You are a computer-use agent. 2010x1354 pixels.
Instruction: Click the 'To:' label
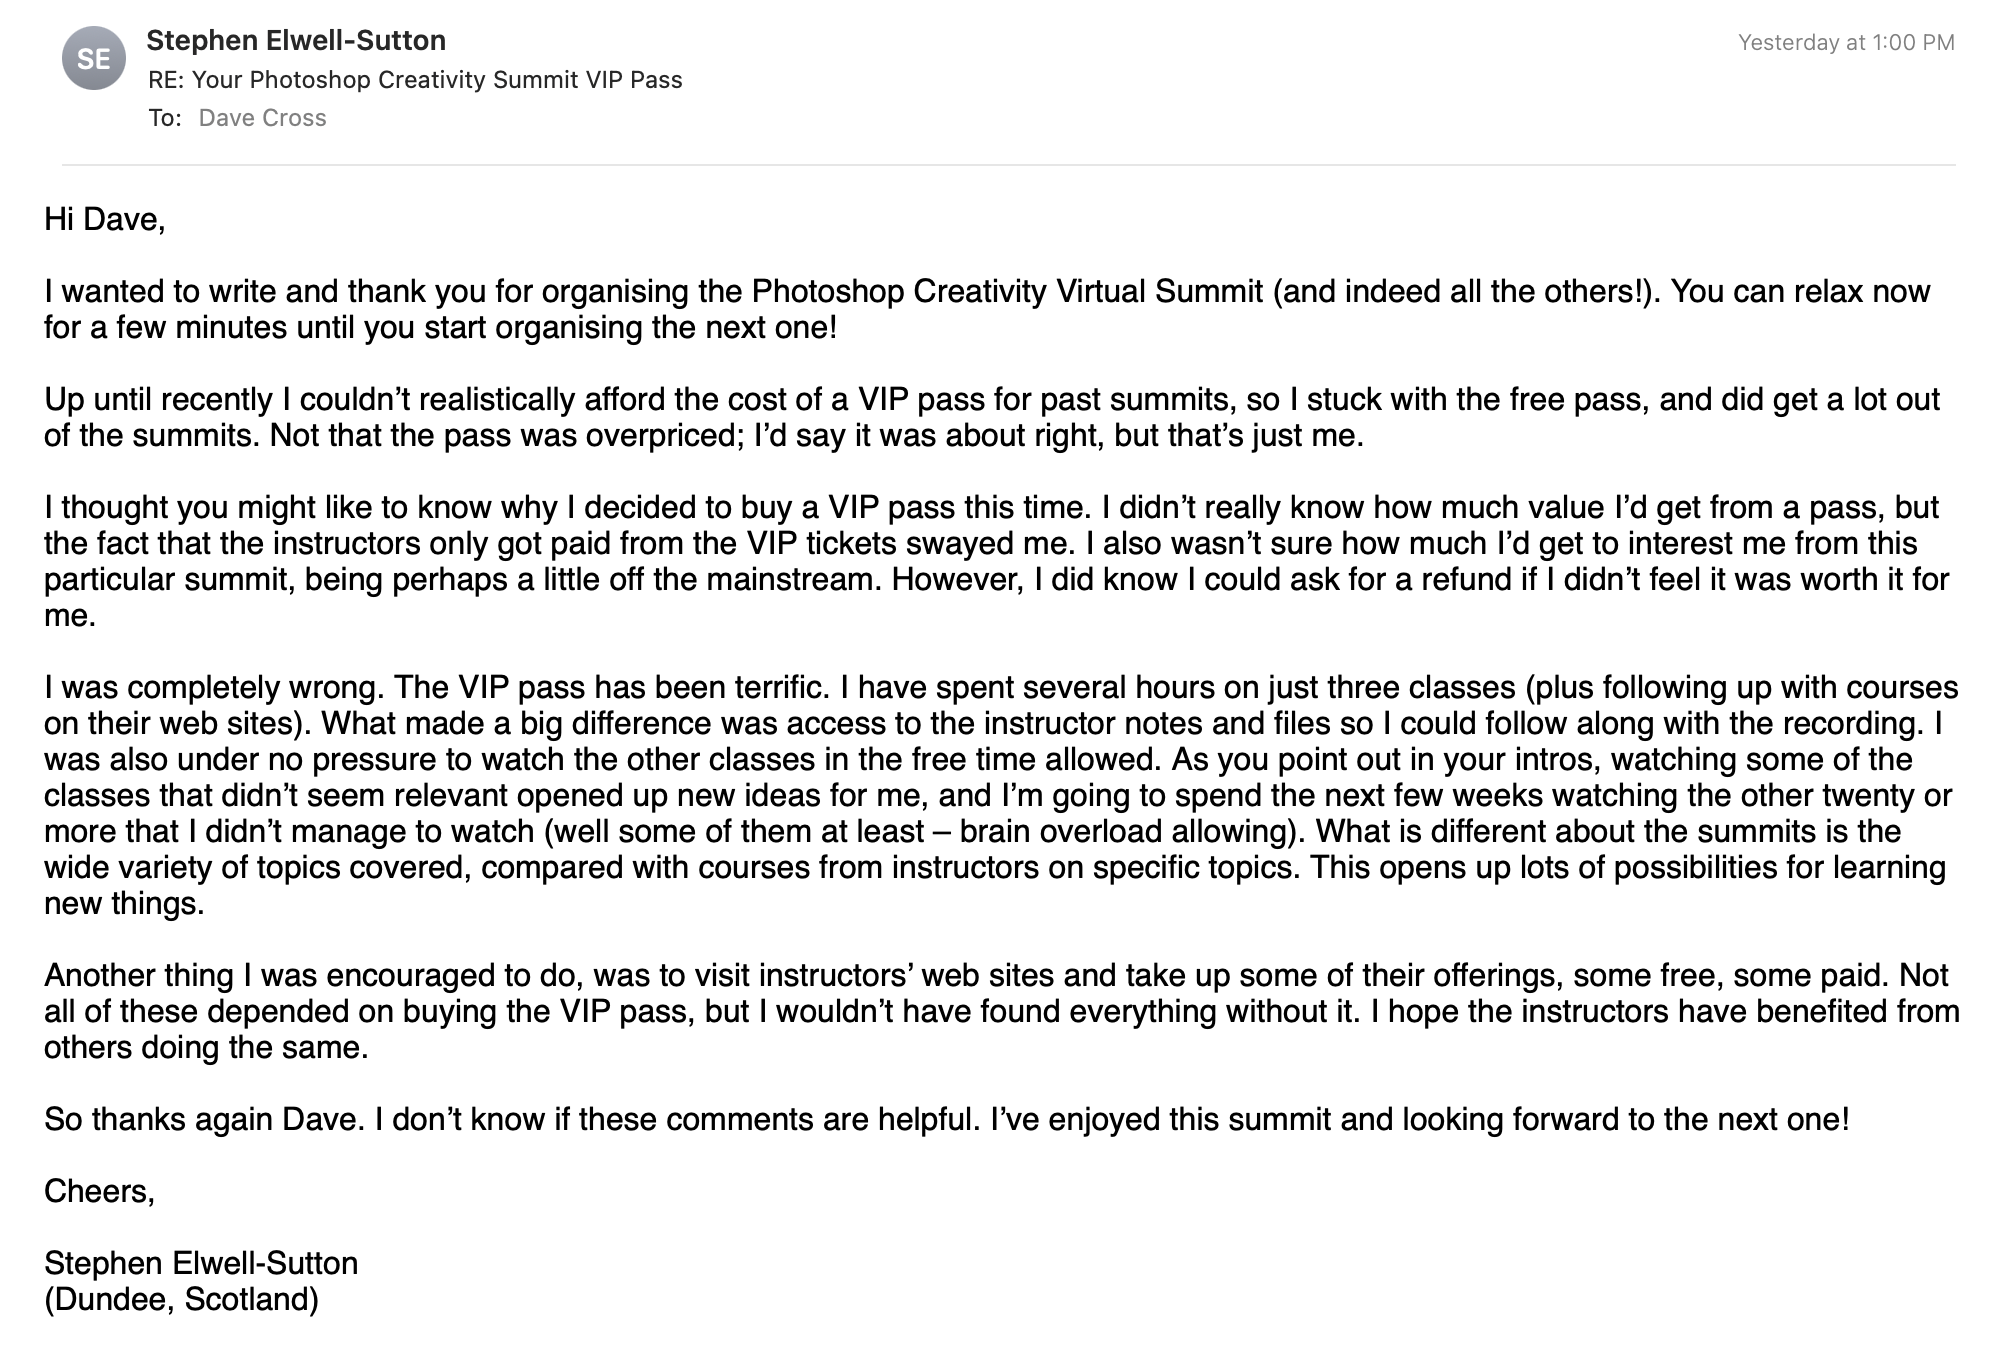165,118
